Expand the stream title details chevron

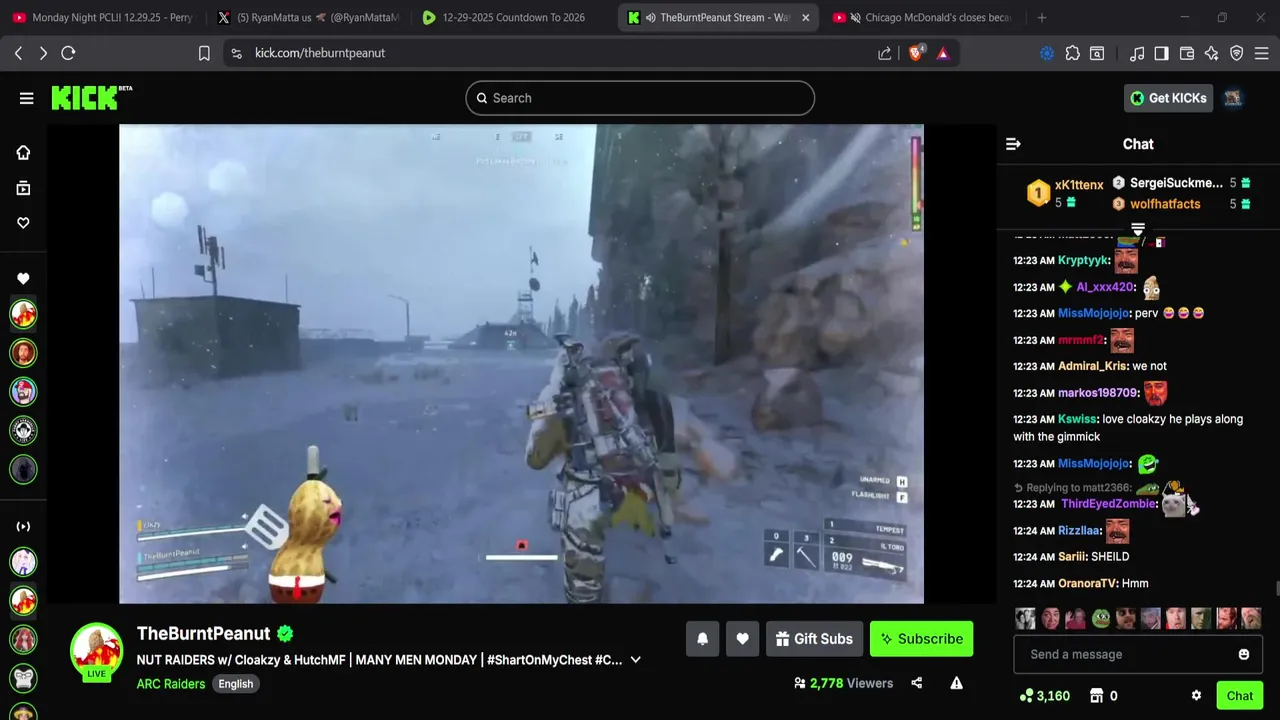point(635,660)
